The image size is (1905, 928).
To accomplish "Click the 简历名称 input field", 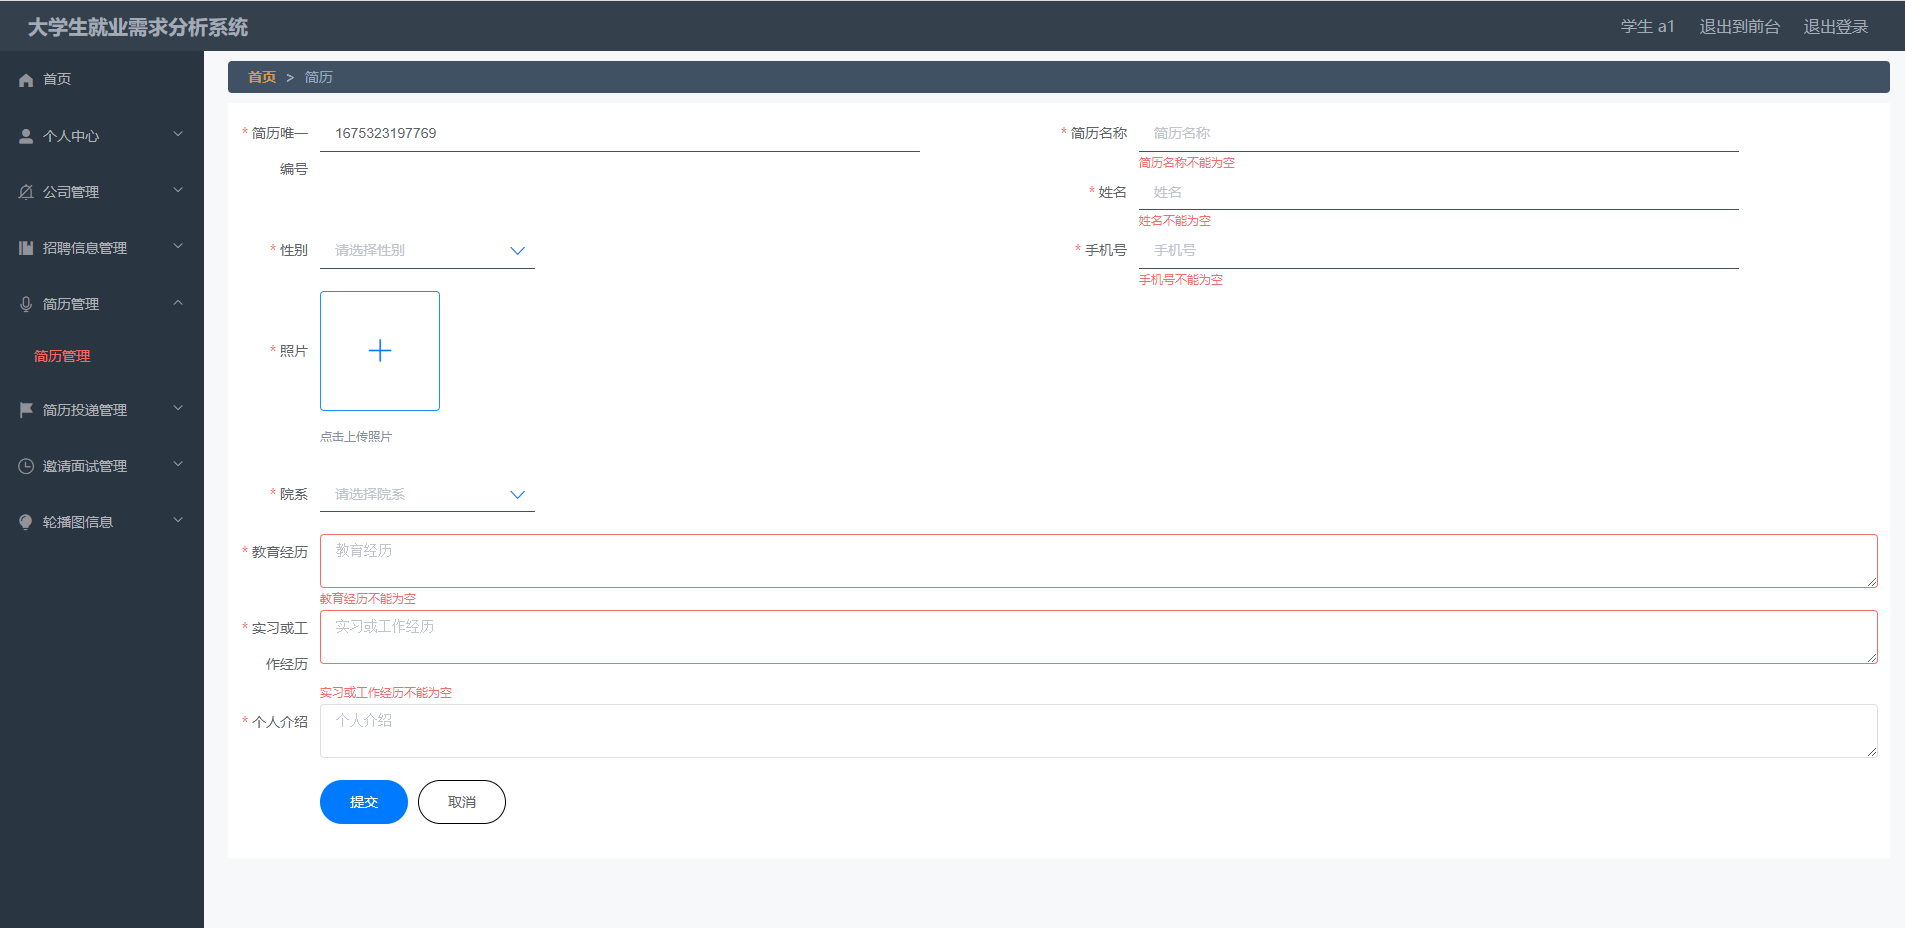I will pyautogui.click(x=1439, y=133).
